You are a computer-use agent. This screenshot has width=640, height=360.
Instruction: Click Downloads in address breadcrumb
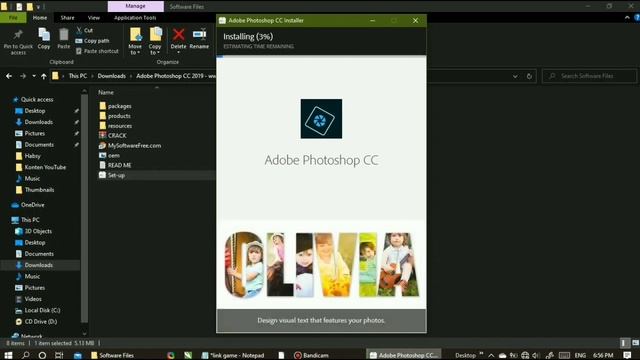point(111,76)
